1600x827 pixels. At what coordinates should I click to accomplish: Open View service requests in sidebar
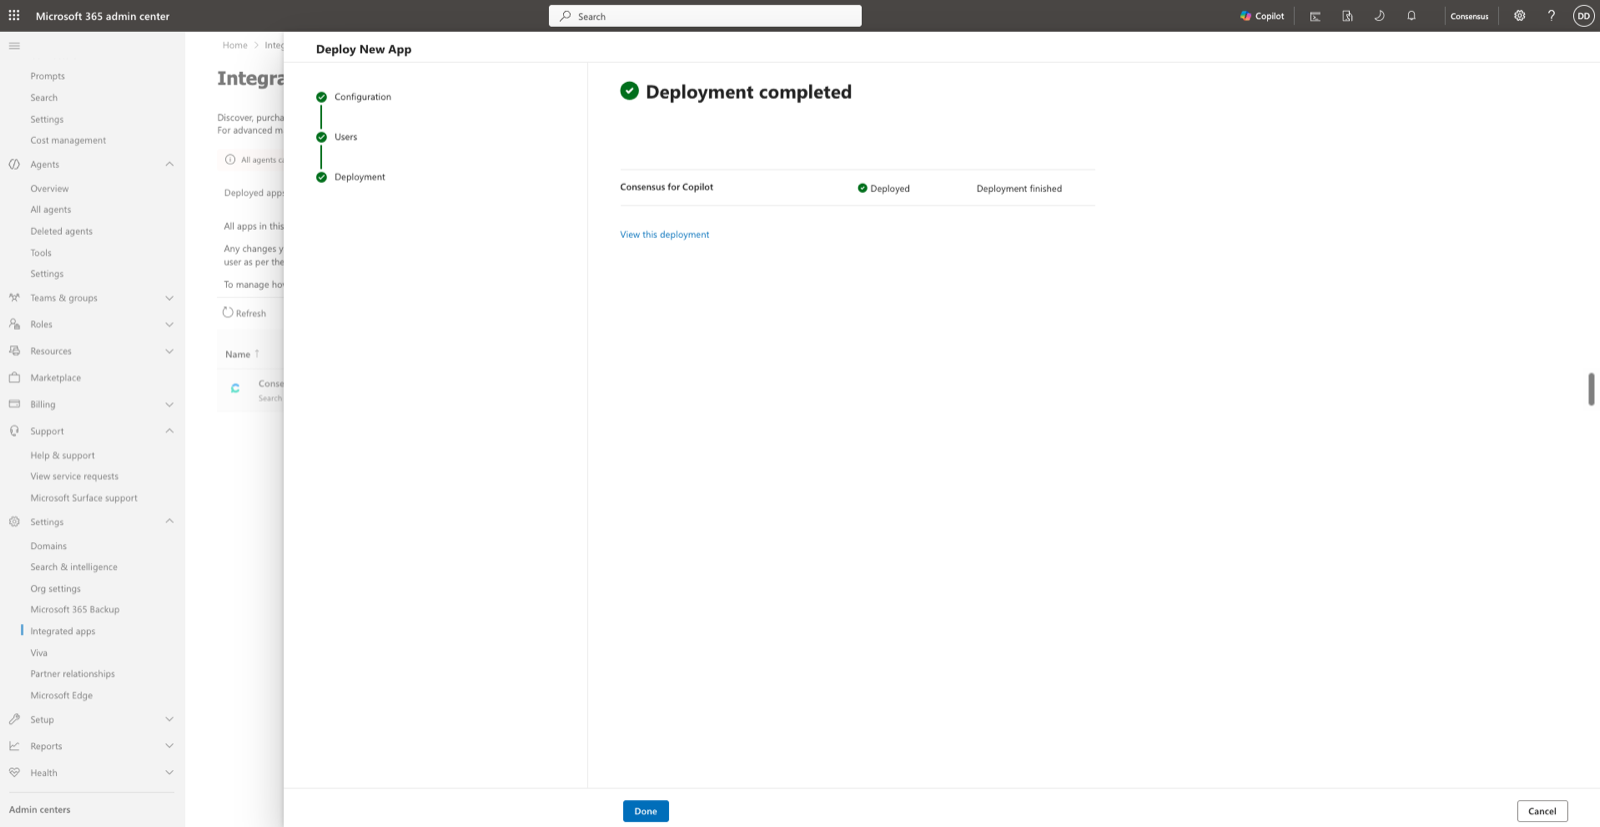pyautogui.click(x=74, y=477)
